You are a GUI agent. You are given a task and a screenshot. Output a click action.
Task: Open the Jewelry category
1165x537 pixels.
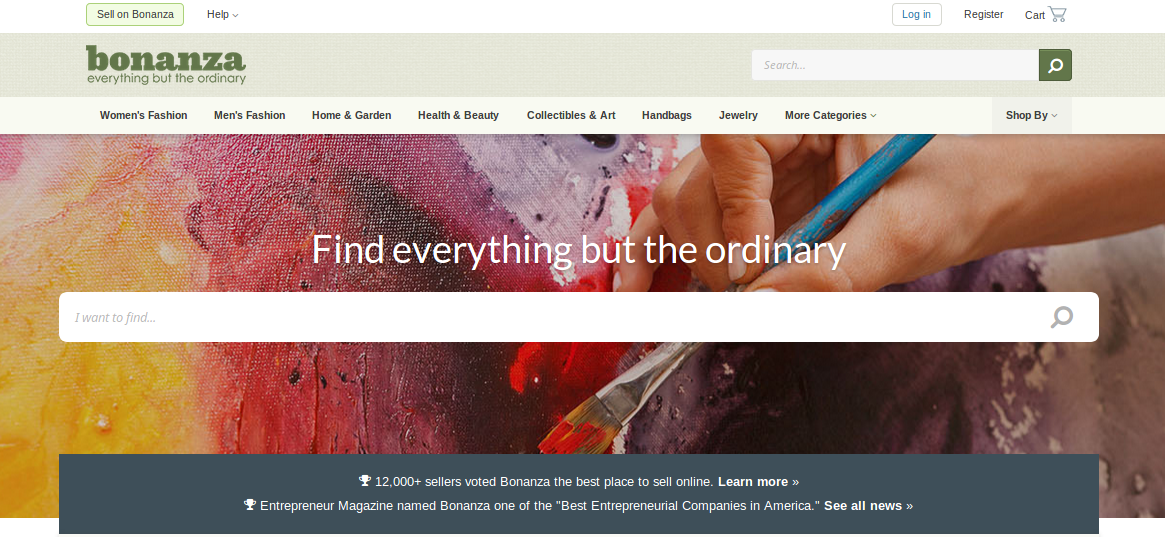click(x=739, y=115)
